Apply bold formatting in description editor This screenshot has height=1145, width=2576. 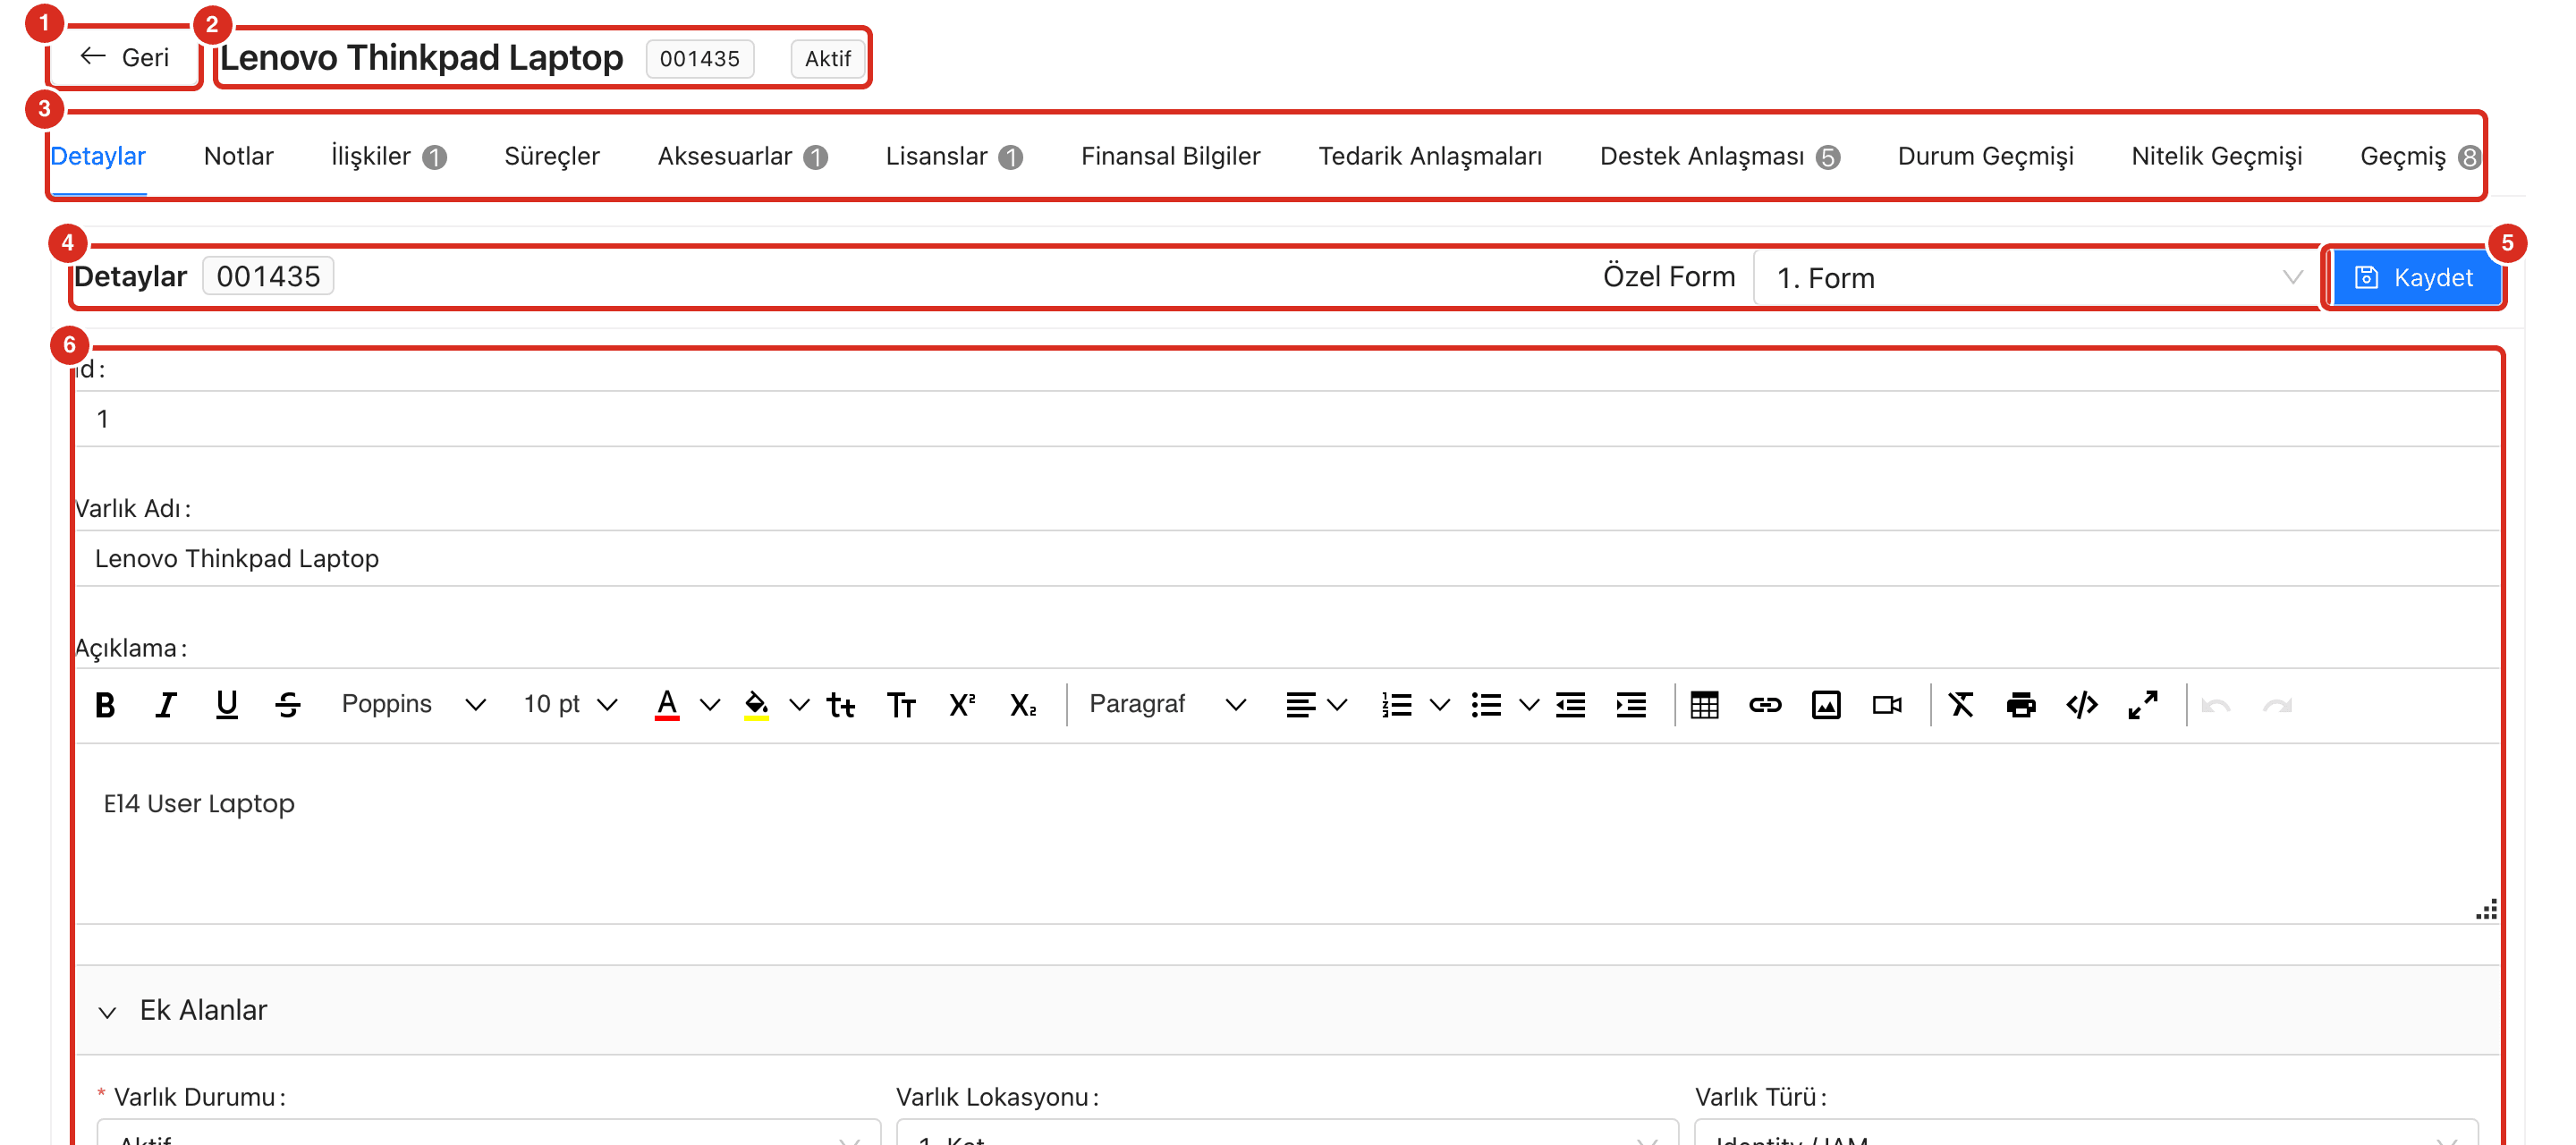(105, 705)
